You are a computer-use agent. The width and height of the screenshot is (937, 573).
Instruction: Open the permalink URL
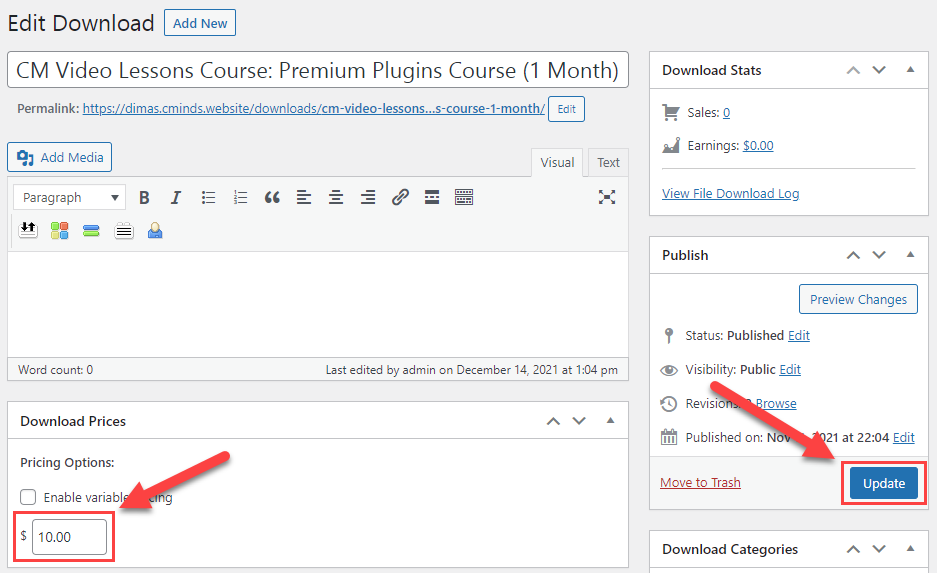[x=314, y=109]
